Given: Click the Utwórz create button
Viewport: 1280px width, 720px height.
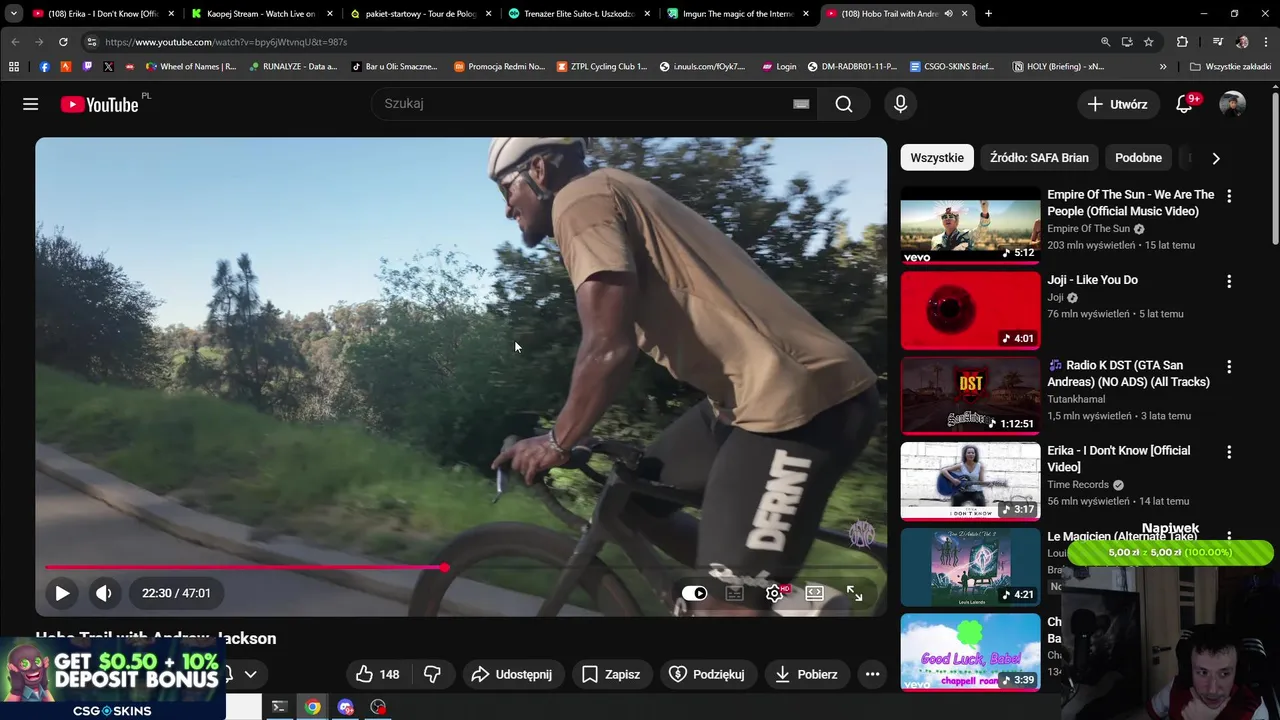Looking at the screenshot, I should tap(1118, 104).
